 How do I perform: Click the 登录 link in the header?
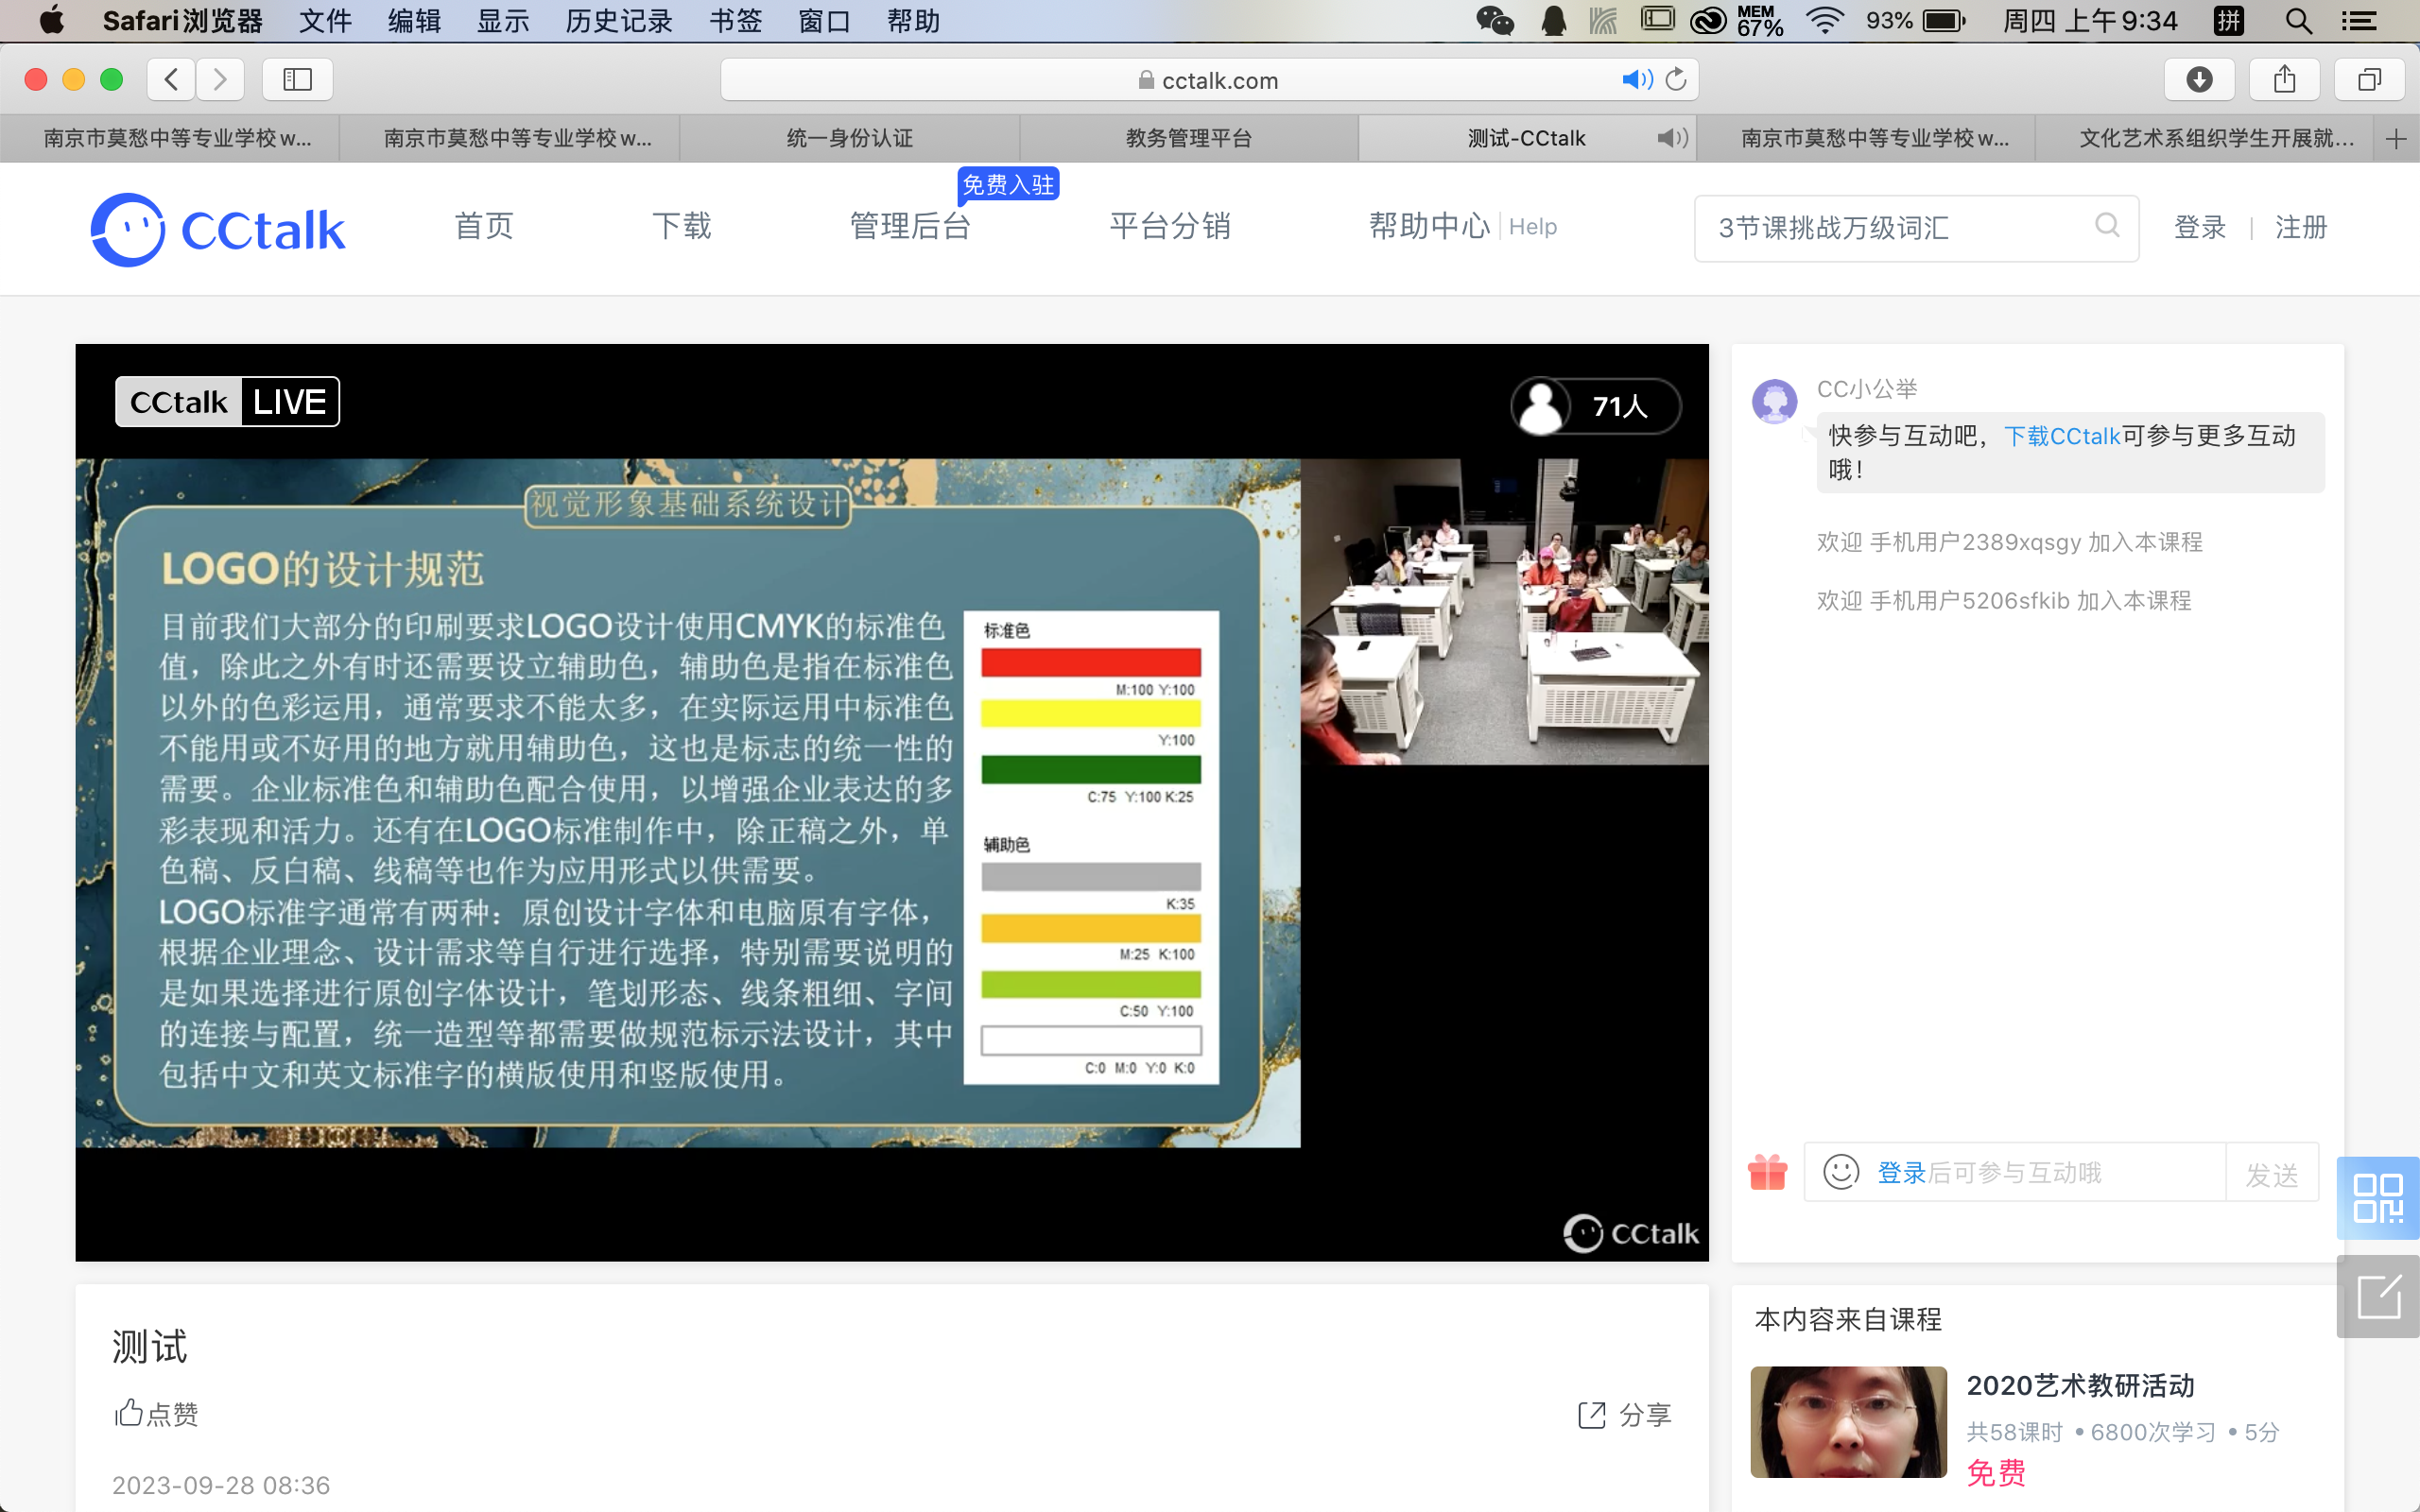[2200, 227]
